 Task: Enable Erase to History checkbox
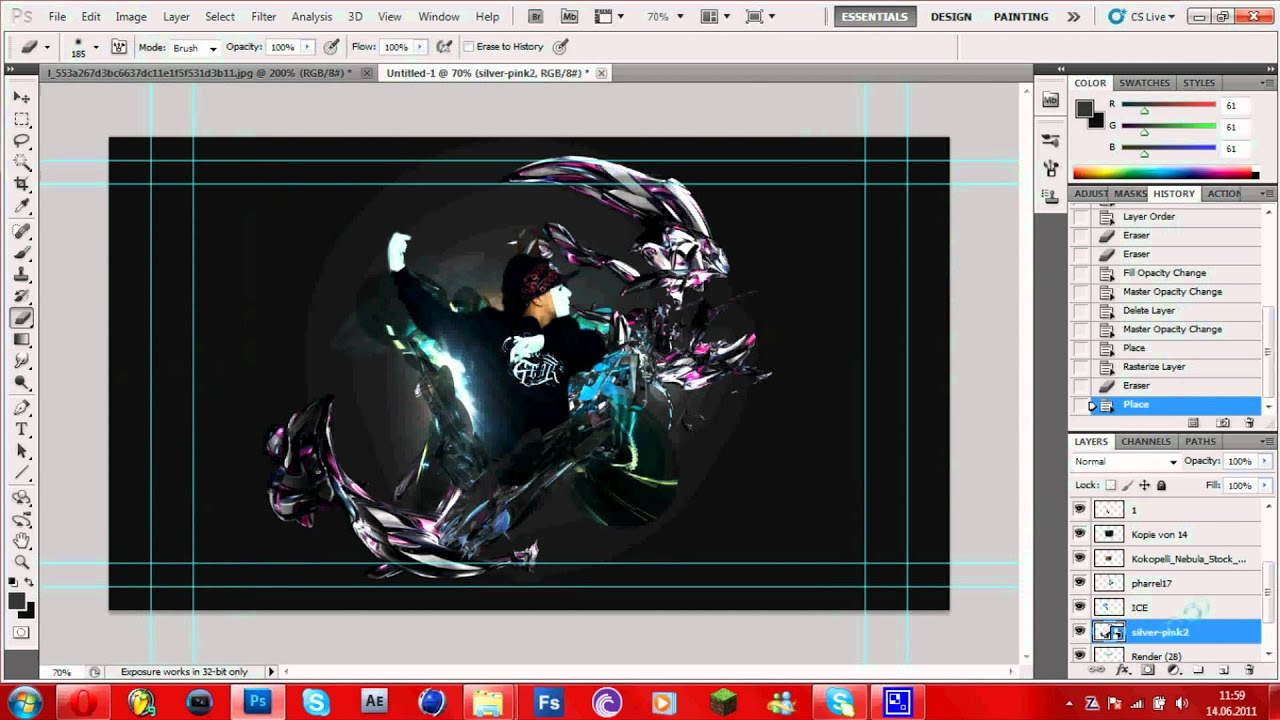click(469, 47)
